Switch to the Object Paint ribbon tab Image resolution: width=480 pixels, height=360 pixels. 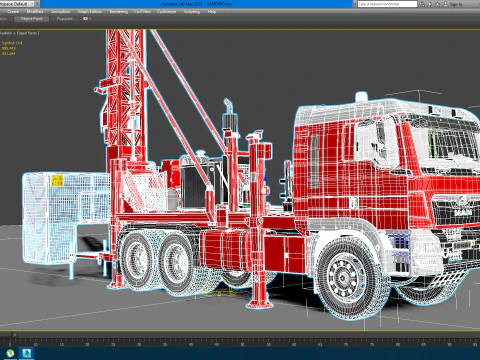[31, 19]
